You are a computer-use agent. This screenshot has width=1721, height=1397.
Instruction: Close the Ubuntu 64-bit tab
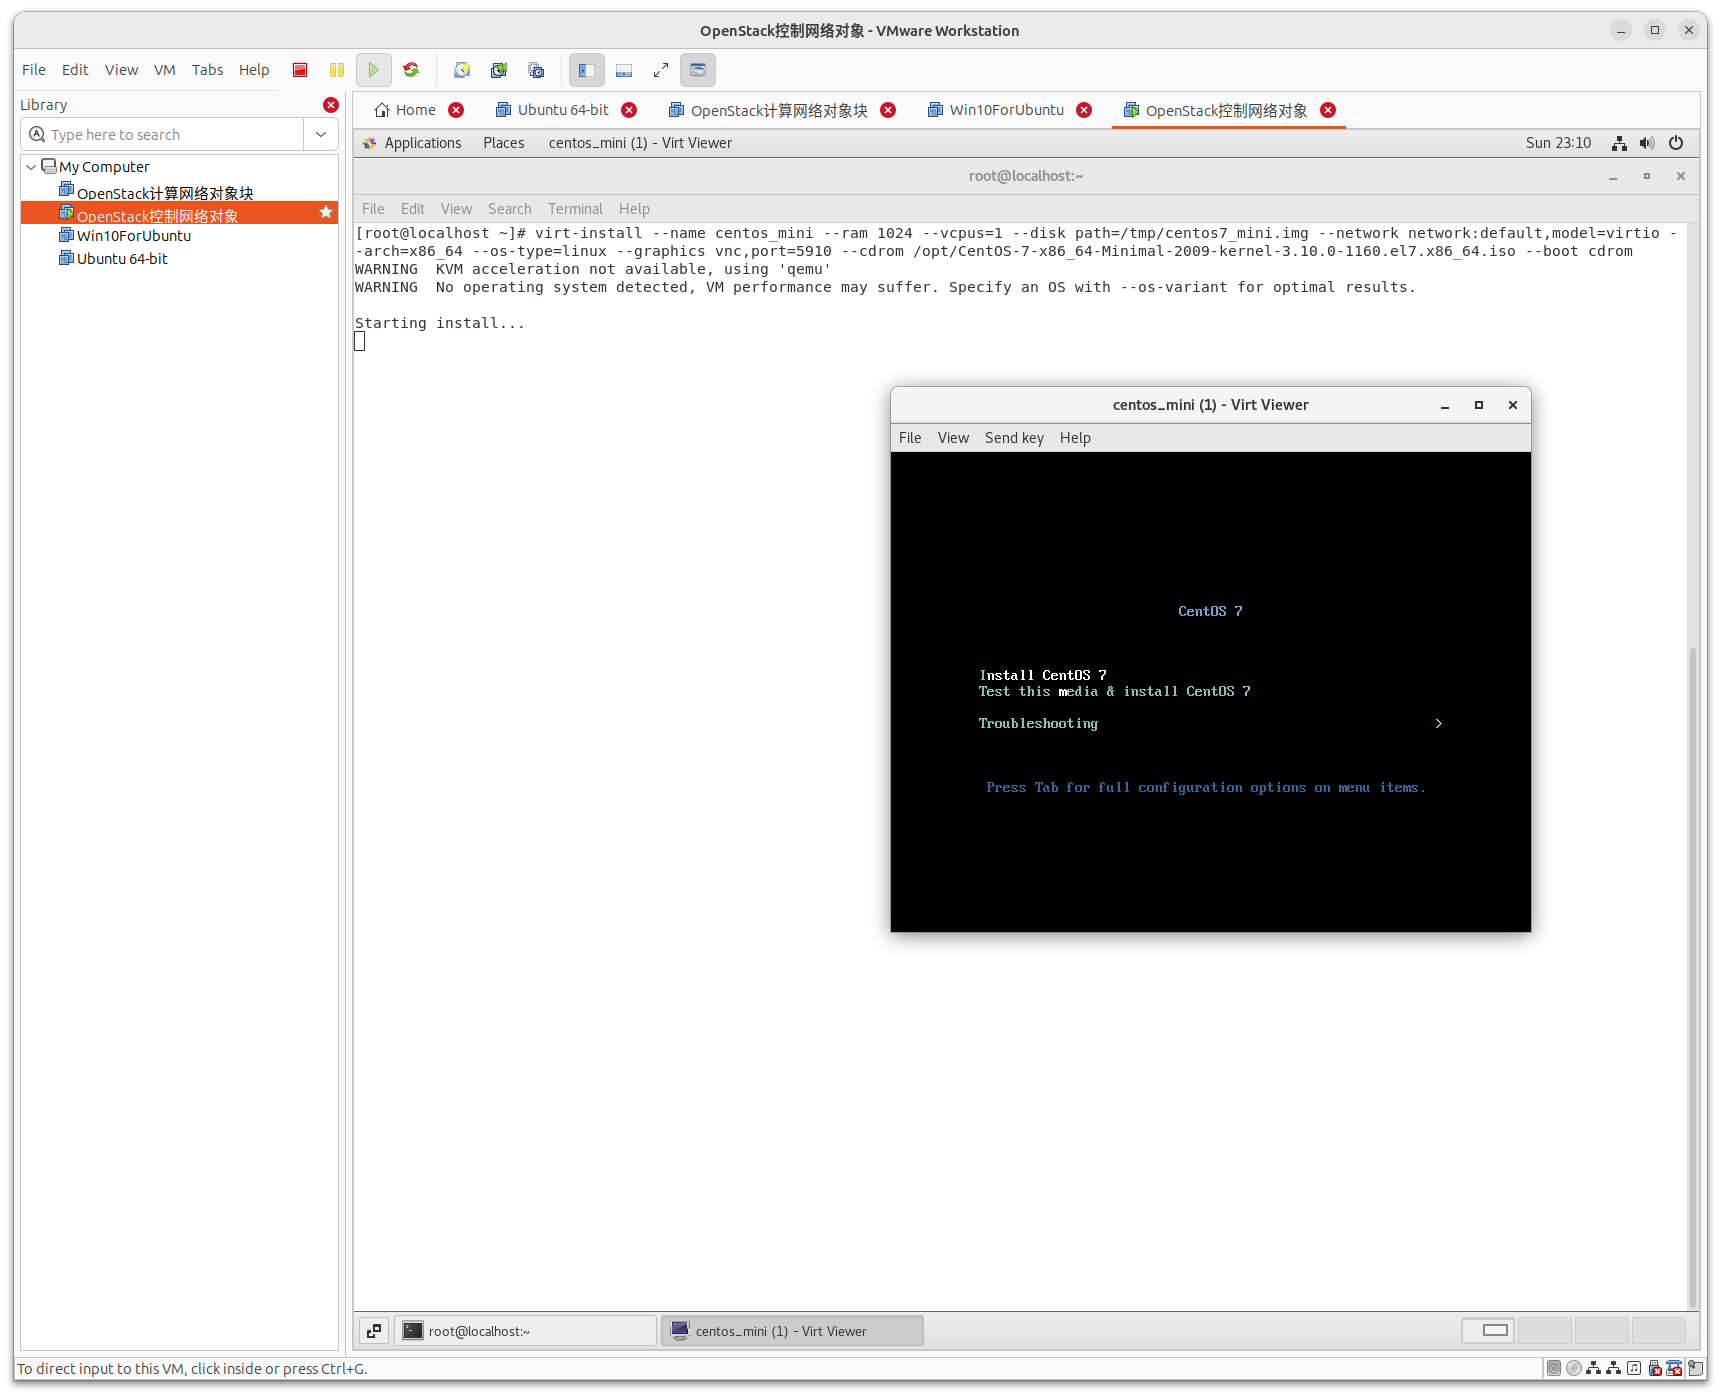coord(629,110)
